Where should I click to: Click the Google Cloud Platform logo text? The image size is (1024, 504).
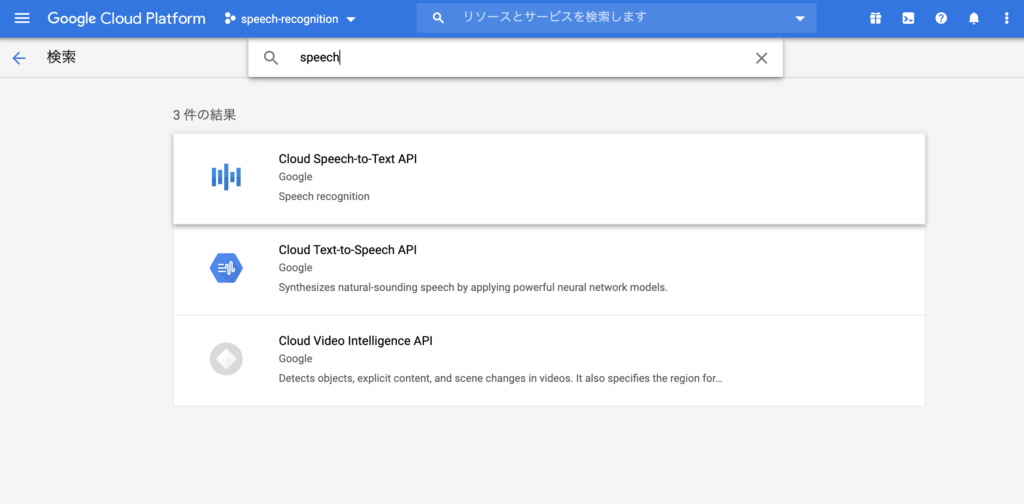(x=126, y=18)
